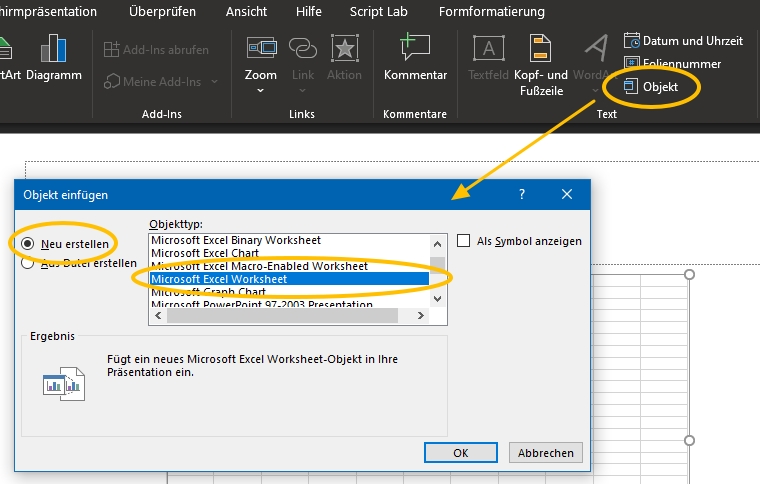Expand the Zoom dropdown arrow
760x484 pixels.
[260, 90]
